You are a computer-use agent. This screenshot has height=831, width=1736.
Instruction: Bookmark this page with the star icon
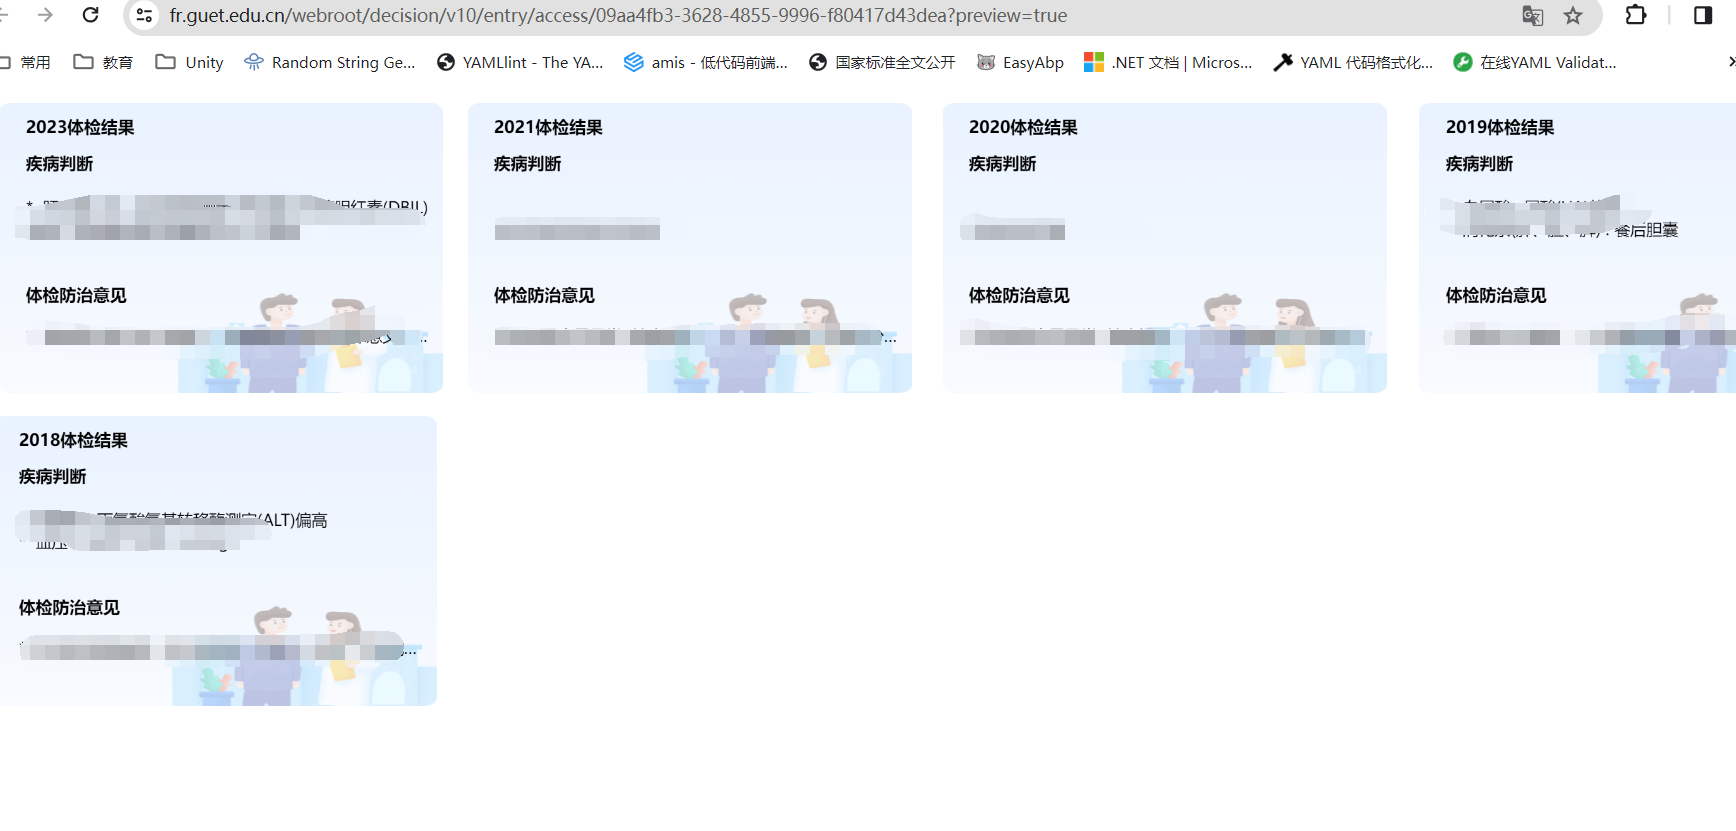pos(1573,15)
